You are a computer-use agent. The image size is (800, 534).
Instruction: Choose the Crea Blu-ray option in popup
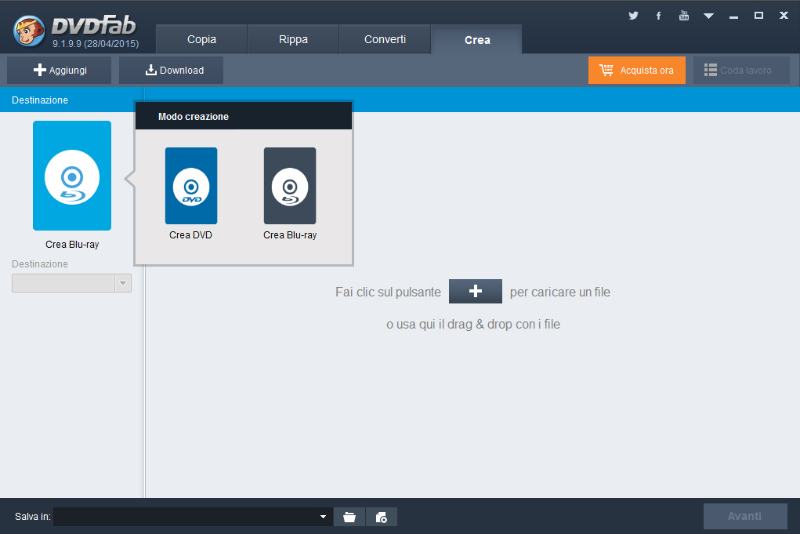(x=289, y=186)
